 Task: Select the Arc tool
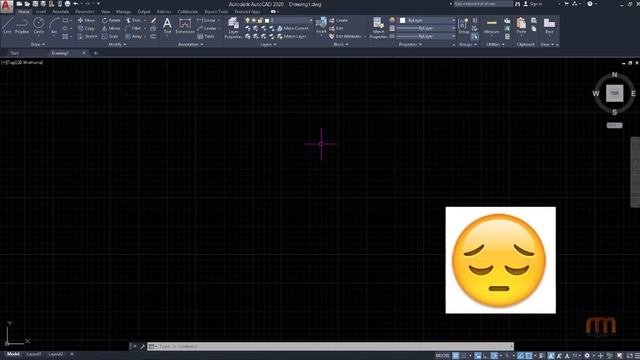54,26
